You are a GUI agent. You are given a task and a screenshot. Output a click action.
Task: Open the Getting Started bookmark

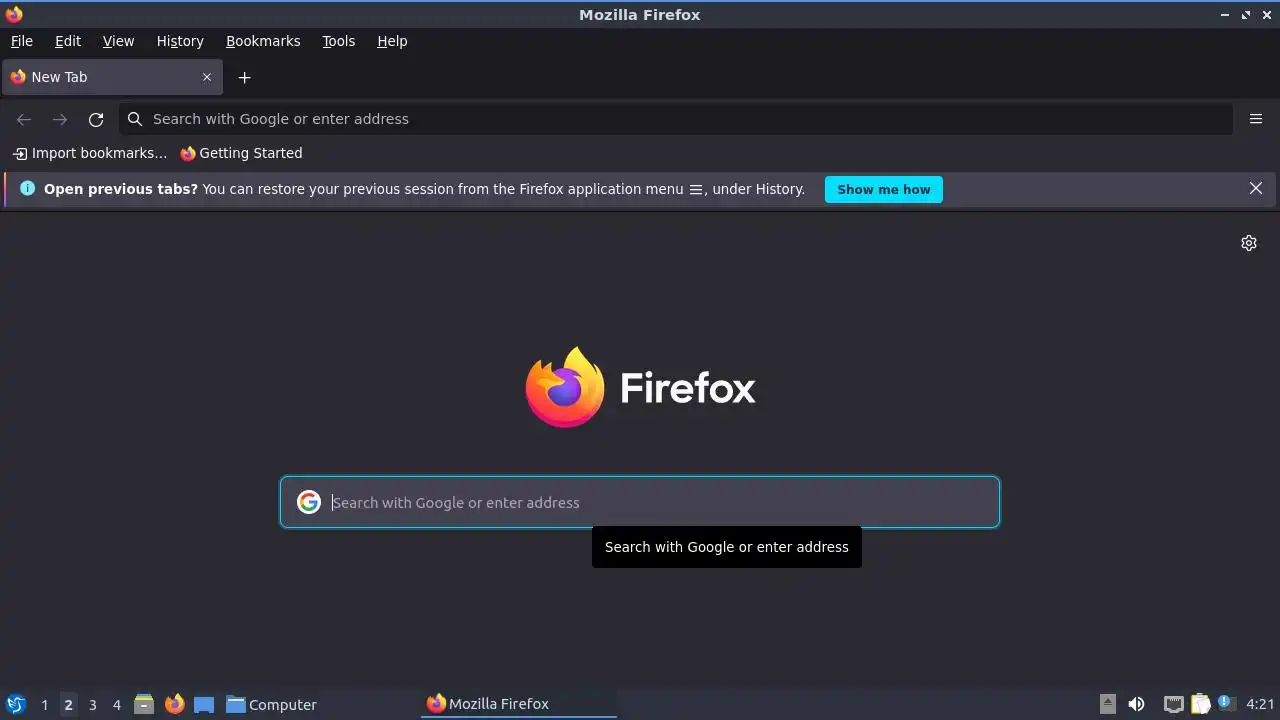[241, 153]
